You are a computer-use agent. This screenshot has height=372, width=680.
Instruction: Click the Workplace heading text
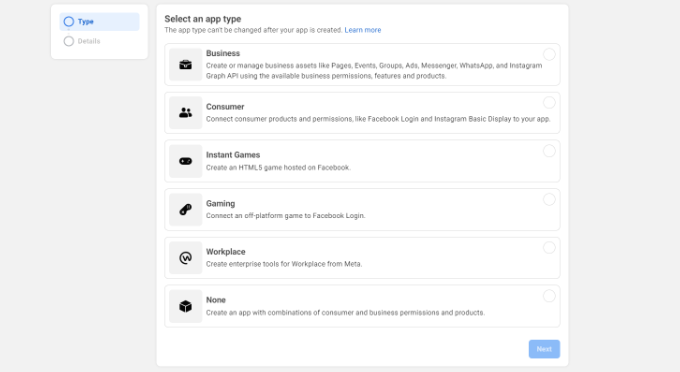pos(226,252)
